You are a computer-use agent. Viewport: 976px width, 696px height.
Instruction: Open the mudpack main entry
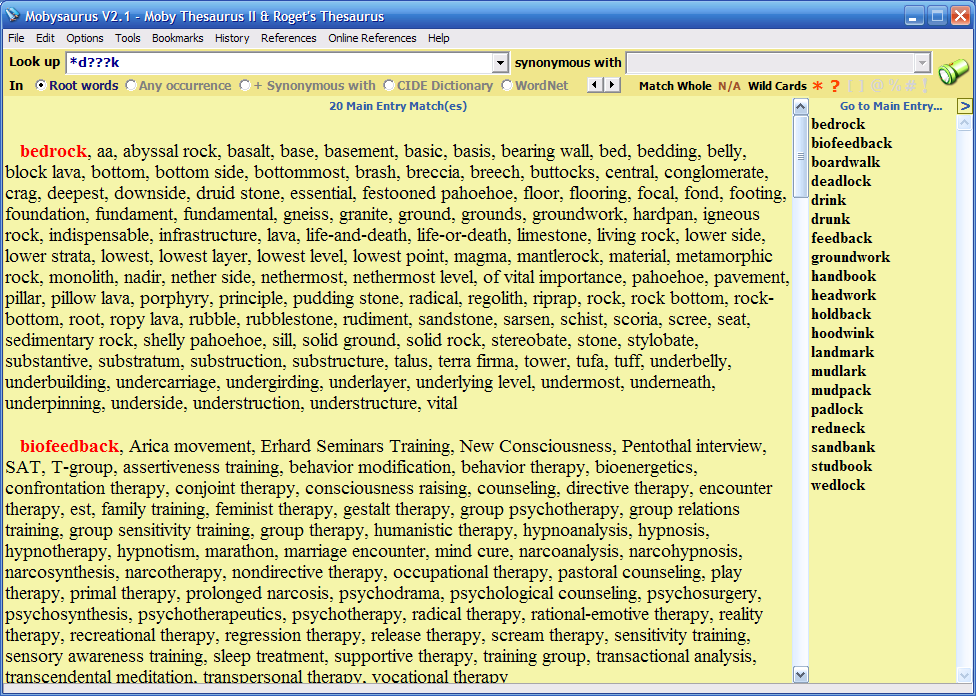pos(841,390)
